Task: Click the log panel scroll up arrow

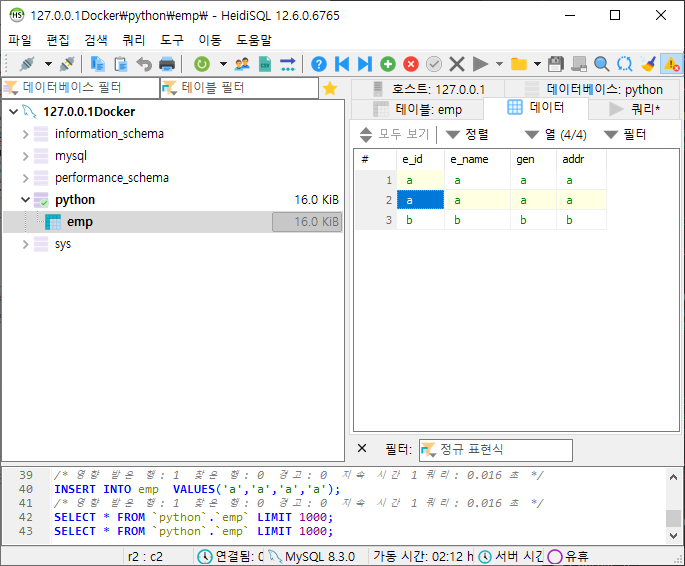Action: [x=673, y=477]
